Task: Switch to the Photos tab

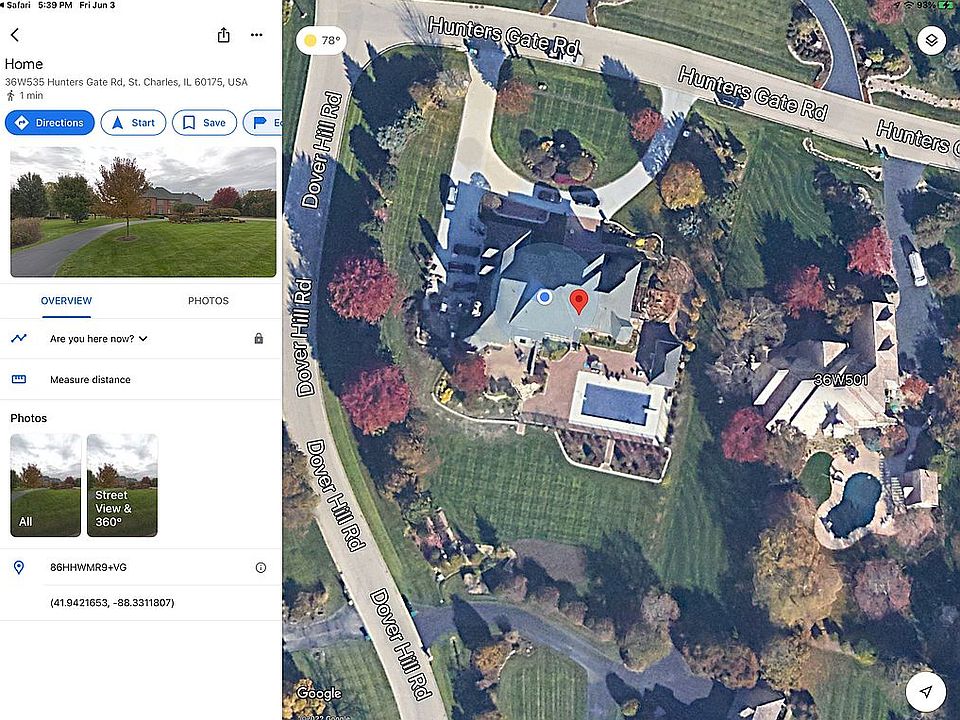Action: click(x=208, y=301)
